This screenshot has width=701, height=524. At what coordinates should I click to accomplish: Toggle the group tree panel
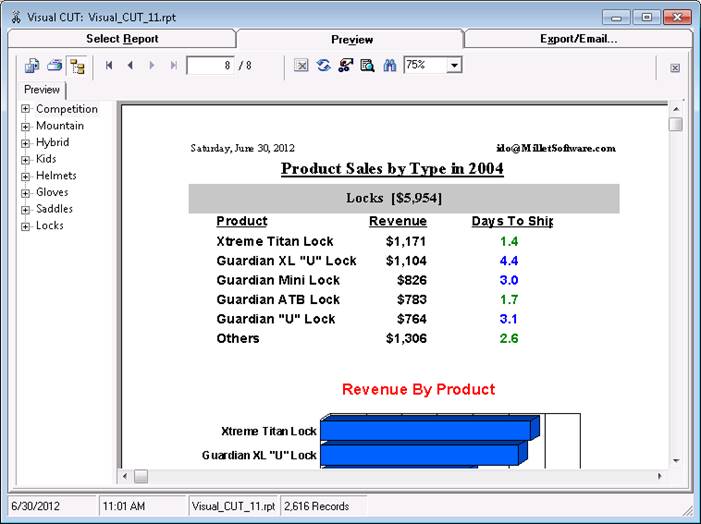(77, 65)
